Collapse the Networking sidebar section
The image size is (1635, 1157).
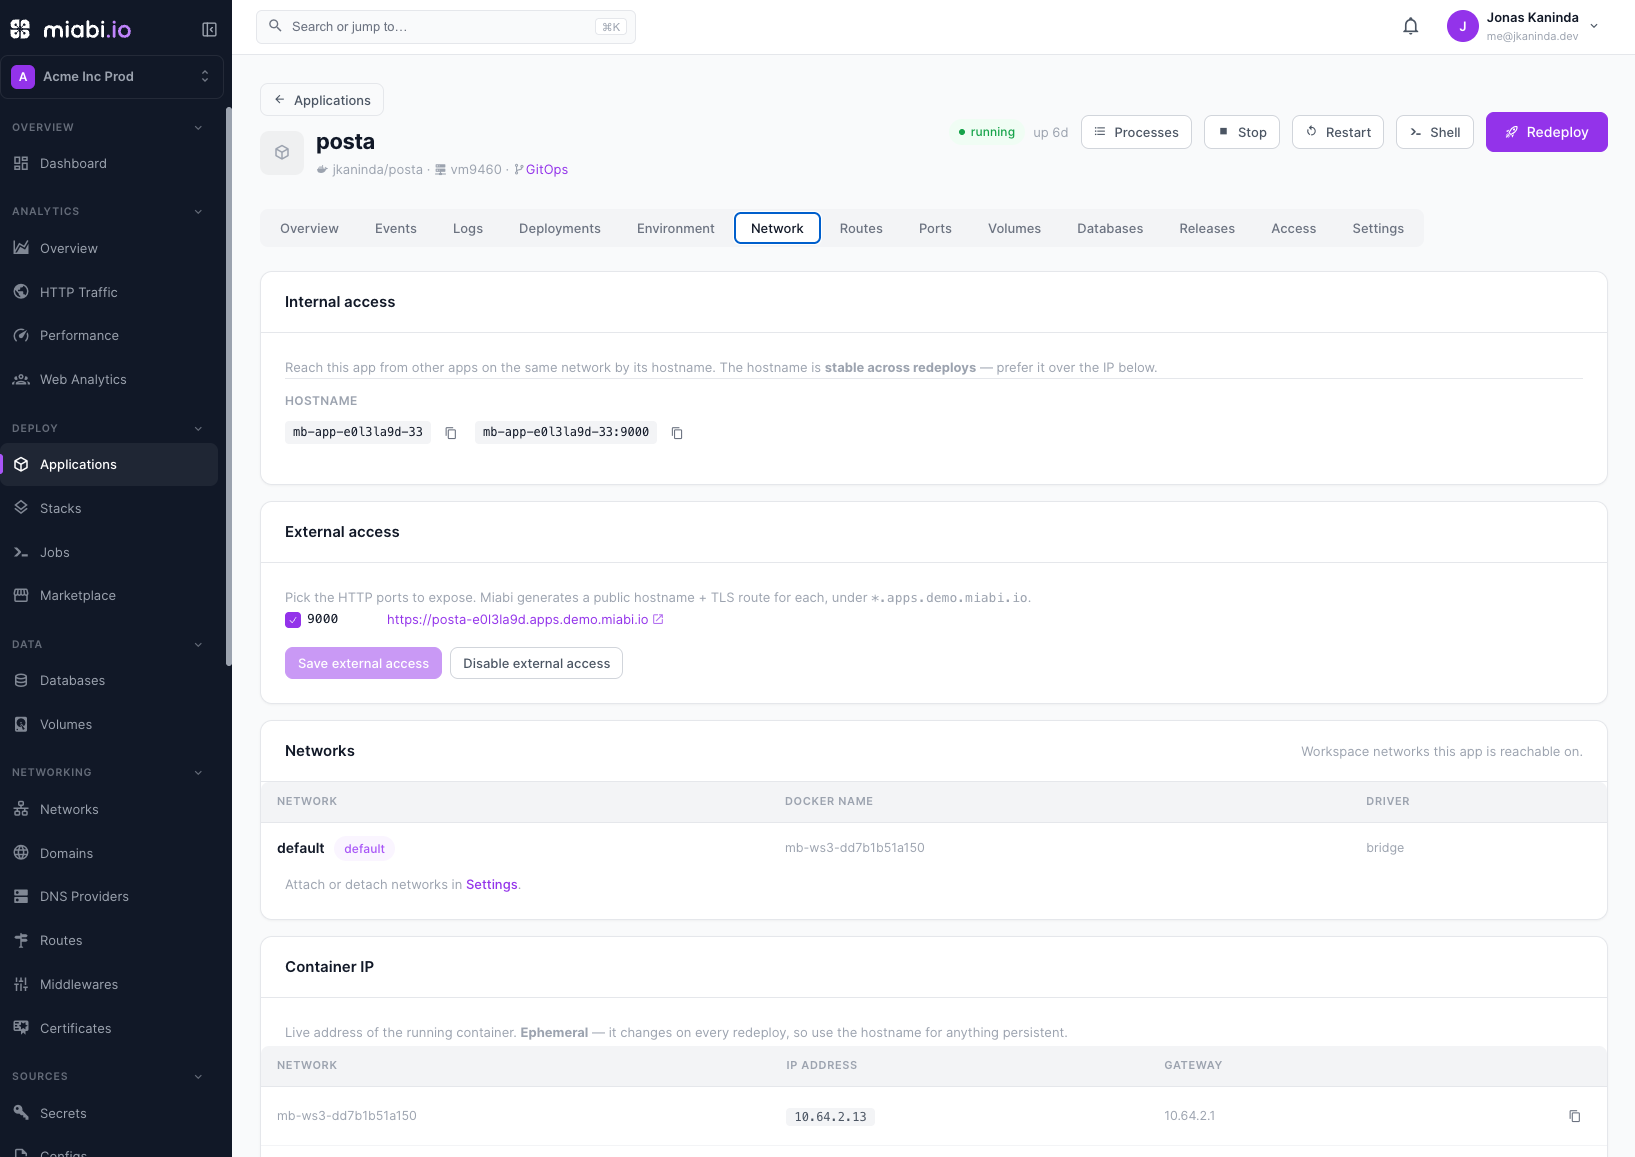[198, 773]
